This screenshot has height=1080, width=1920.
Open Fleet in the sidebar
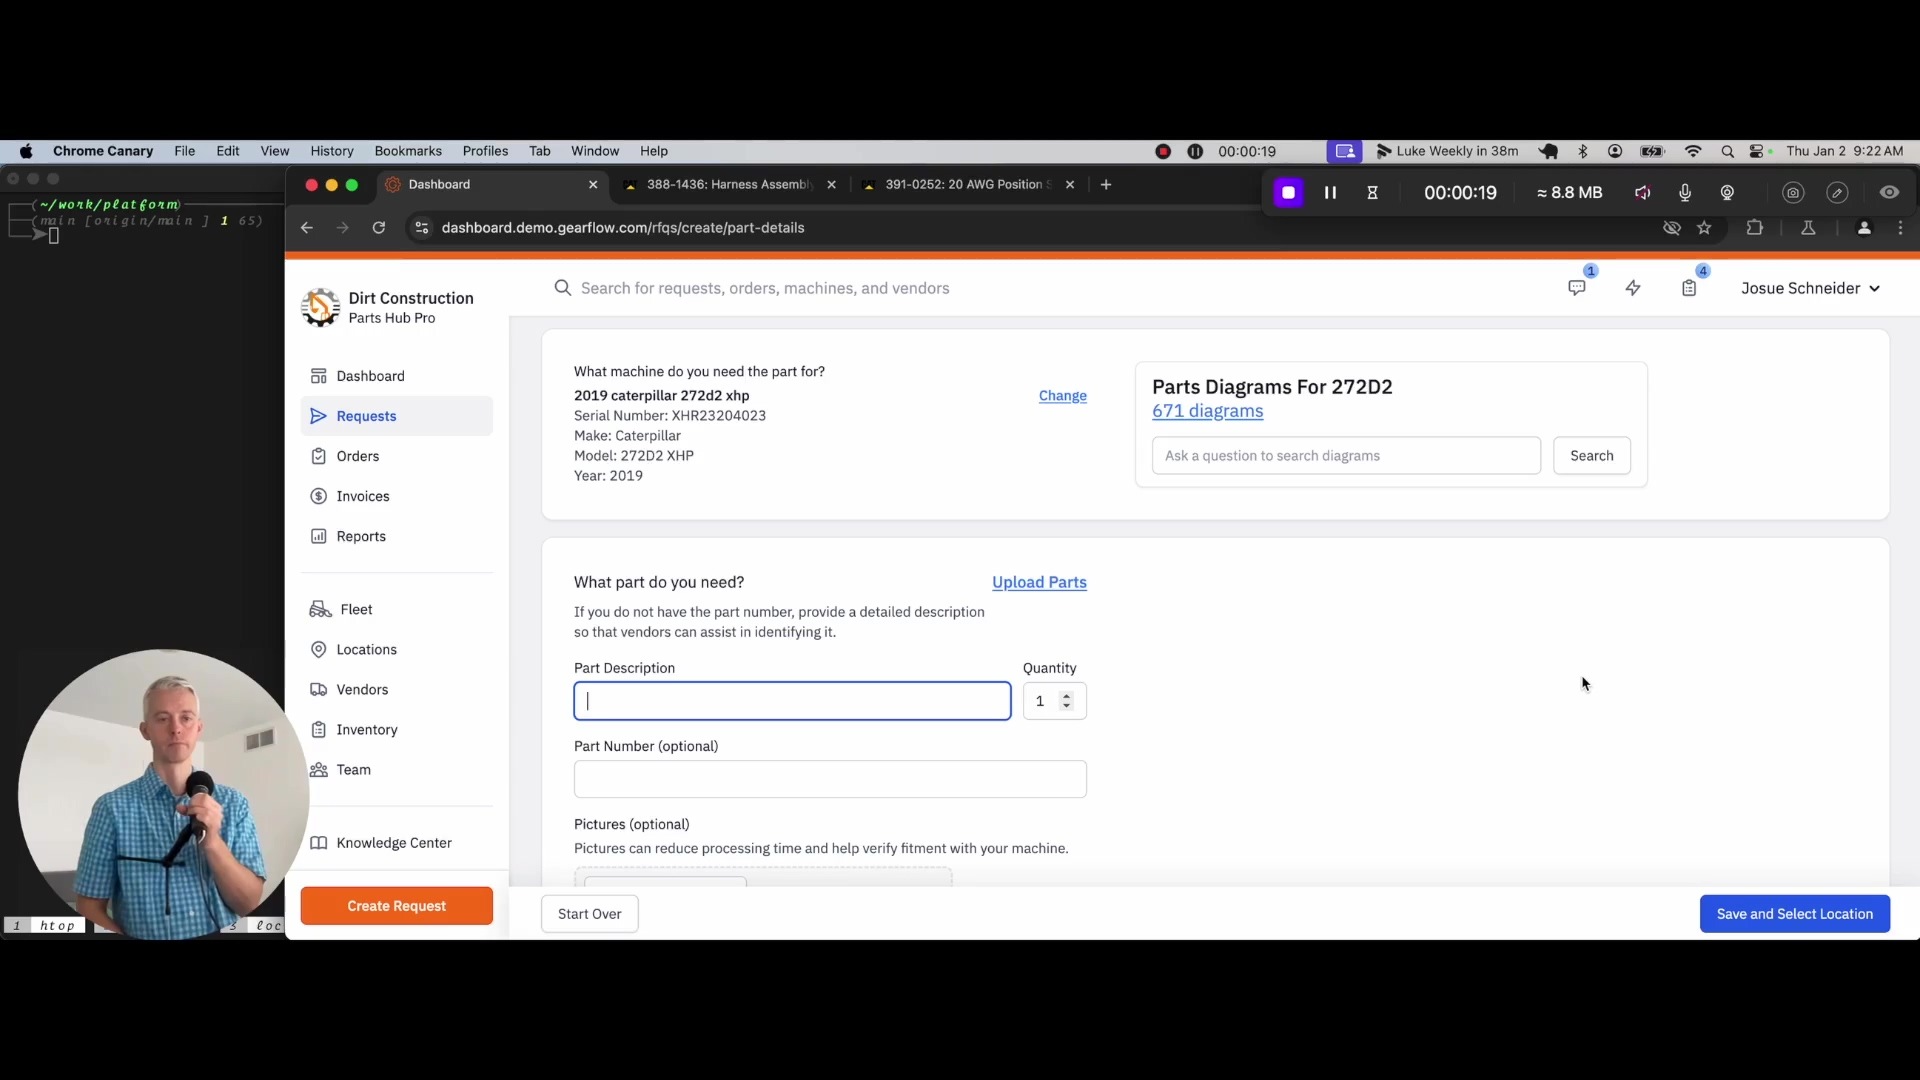356,609
